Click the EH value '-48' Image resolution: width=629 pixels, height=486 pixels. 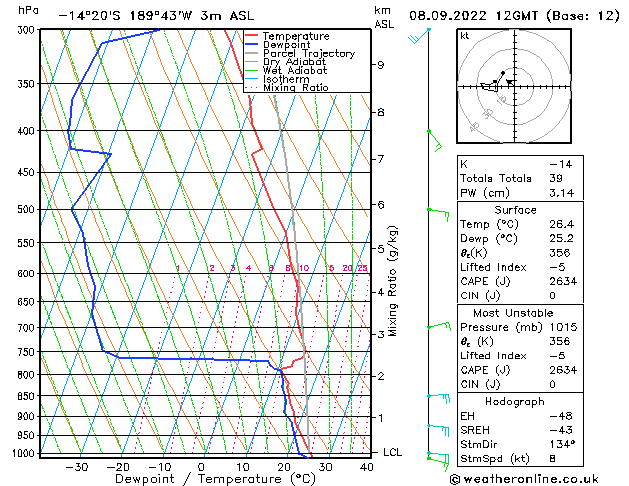pos(561,416)
